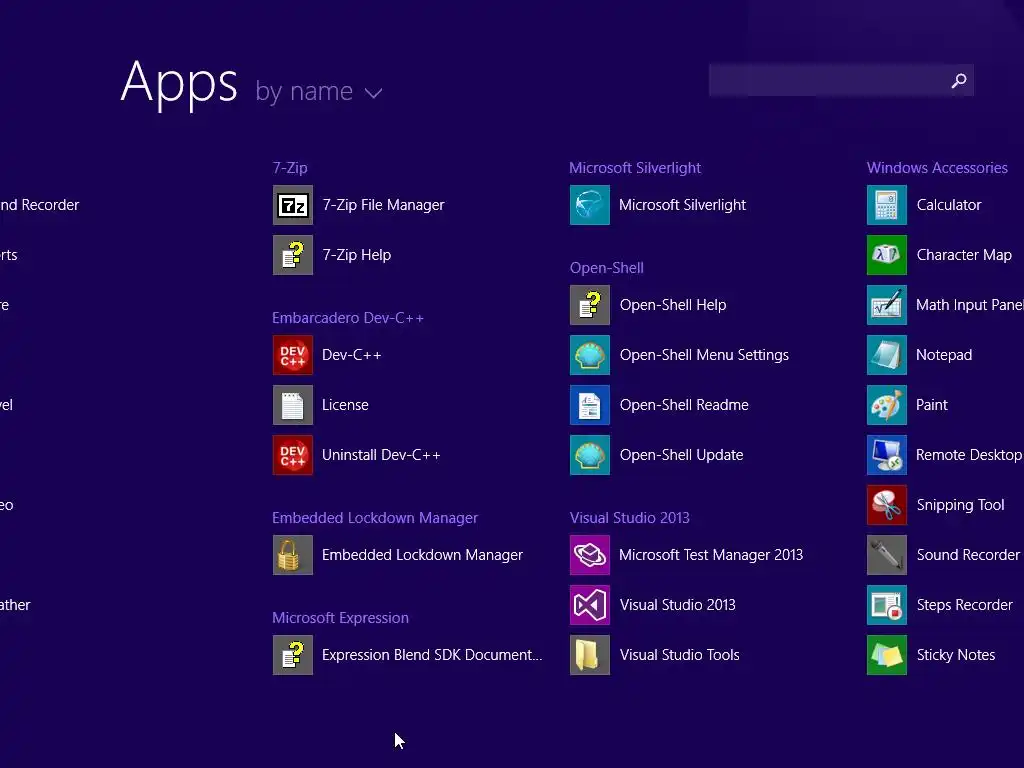
Task: Click the 'Expression Blend SDK Document...' label
Action: coord(432,655)
